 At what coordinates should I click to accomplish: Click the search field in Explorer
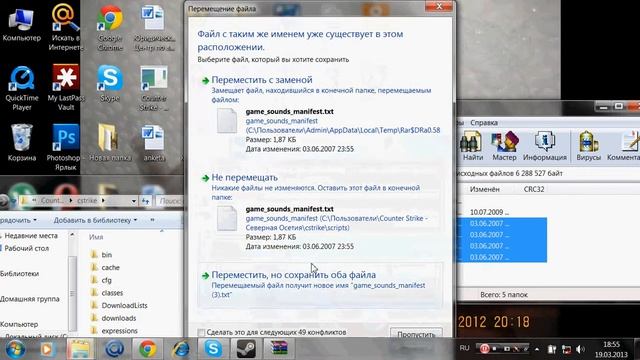[169, 201]
